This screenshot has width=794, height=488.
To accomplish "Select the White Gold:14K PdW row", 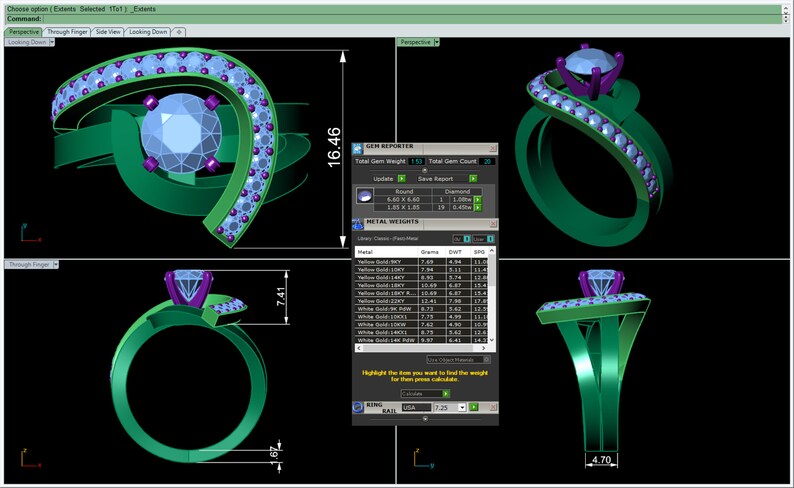I will (422, 340).
